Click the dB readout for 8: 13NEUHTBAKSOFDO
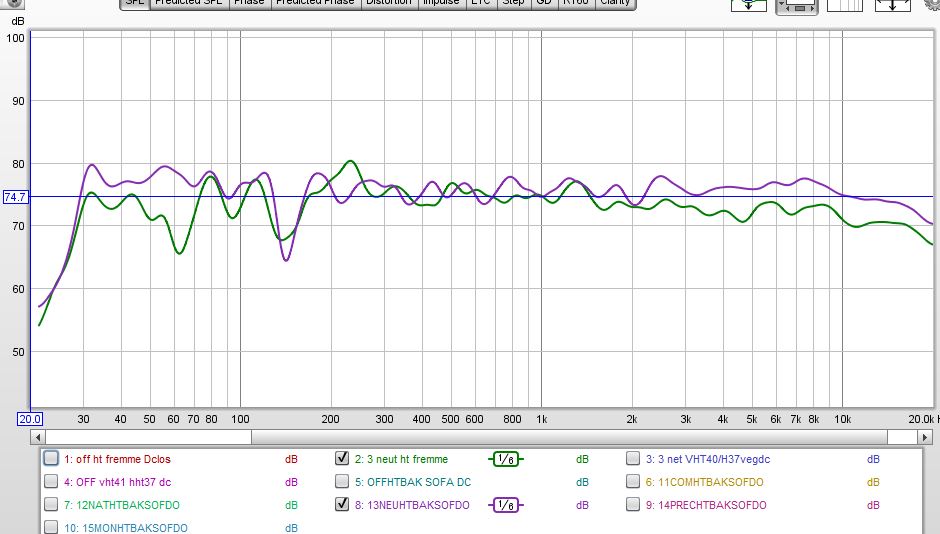The height and width of the screenshot is (534, 940). [582, 505]
